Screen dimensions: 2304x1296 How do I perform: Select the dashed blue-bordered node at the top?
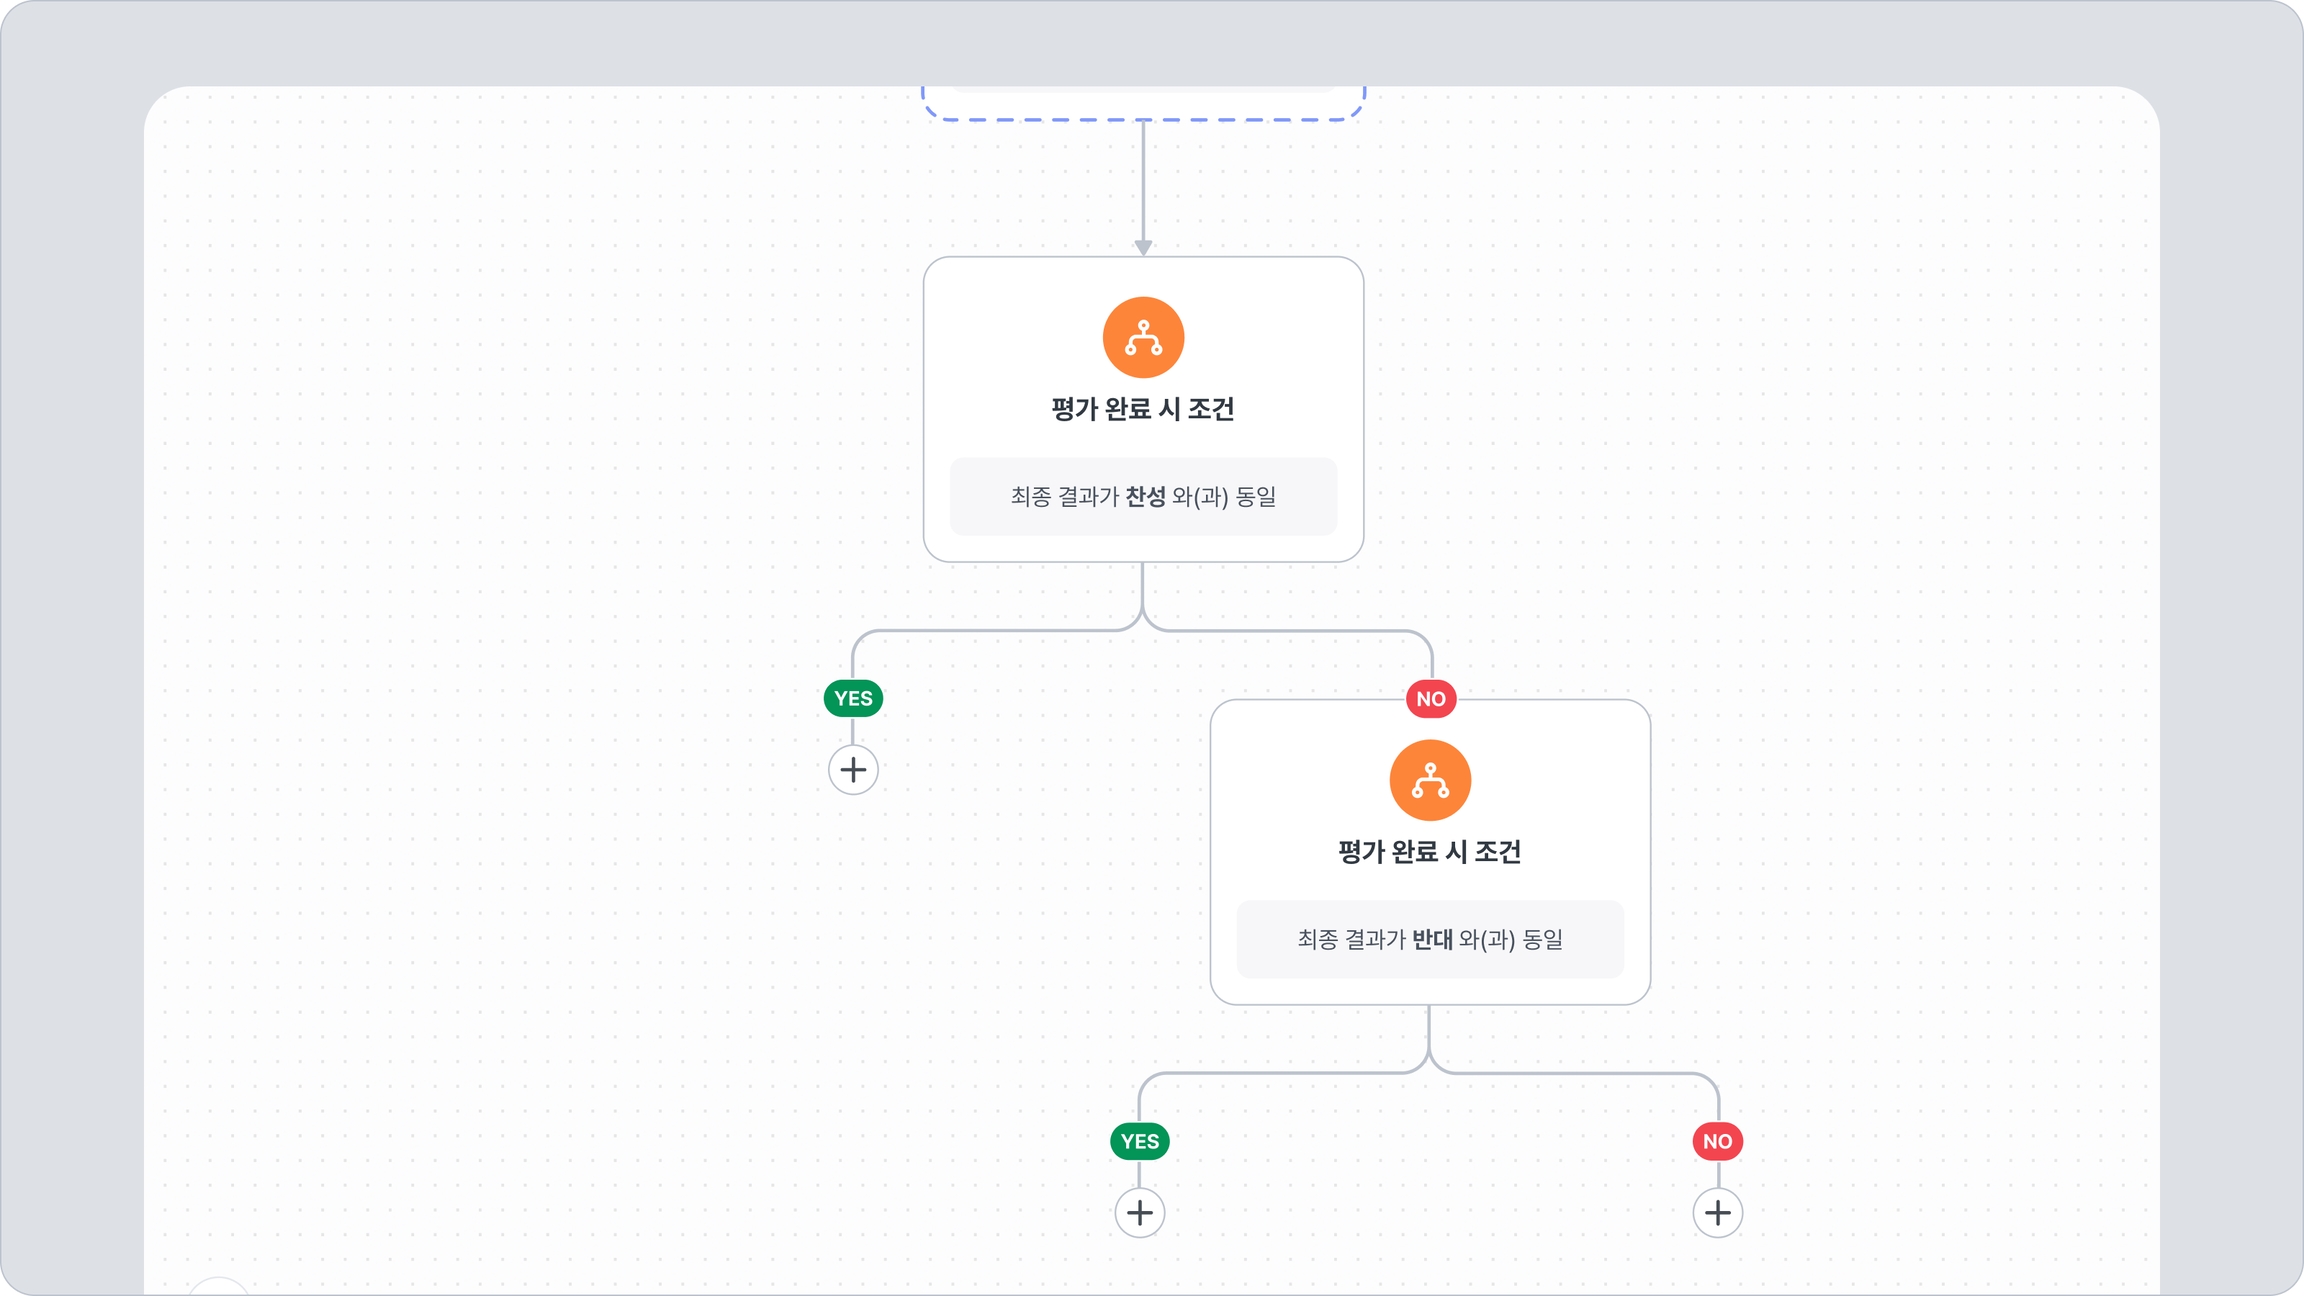(1143, 104)
